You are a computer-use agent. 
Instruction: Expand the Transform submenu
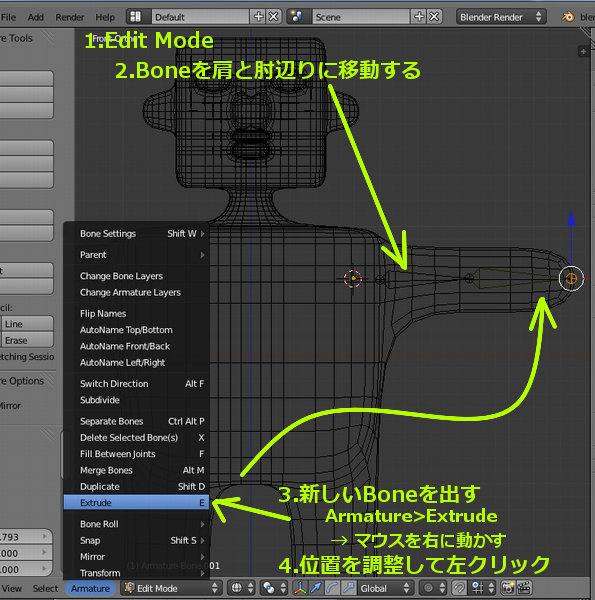(x=137, y=573)
